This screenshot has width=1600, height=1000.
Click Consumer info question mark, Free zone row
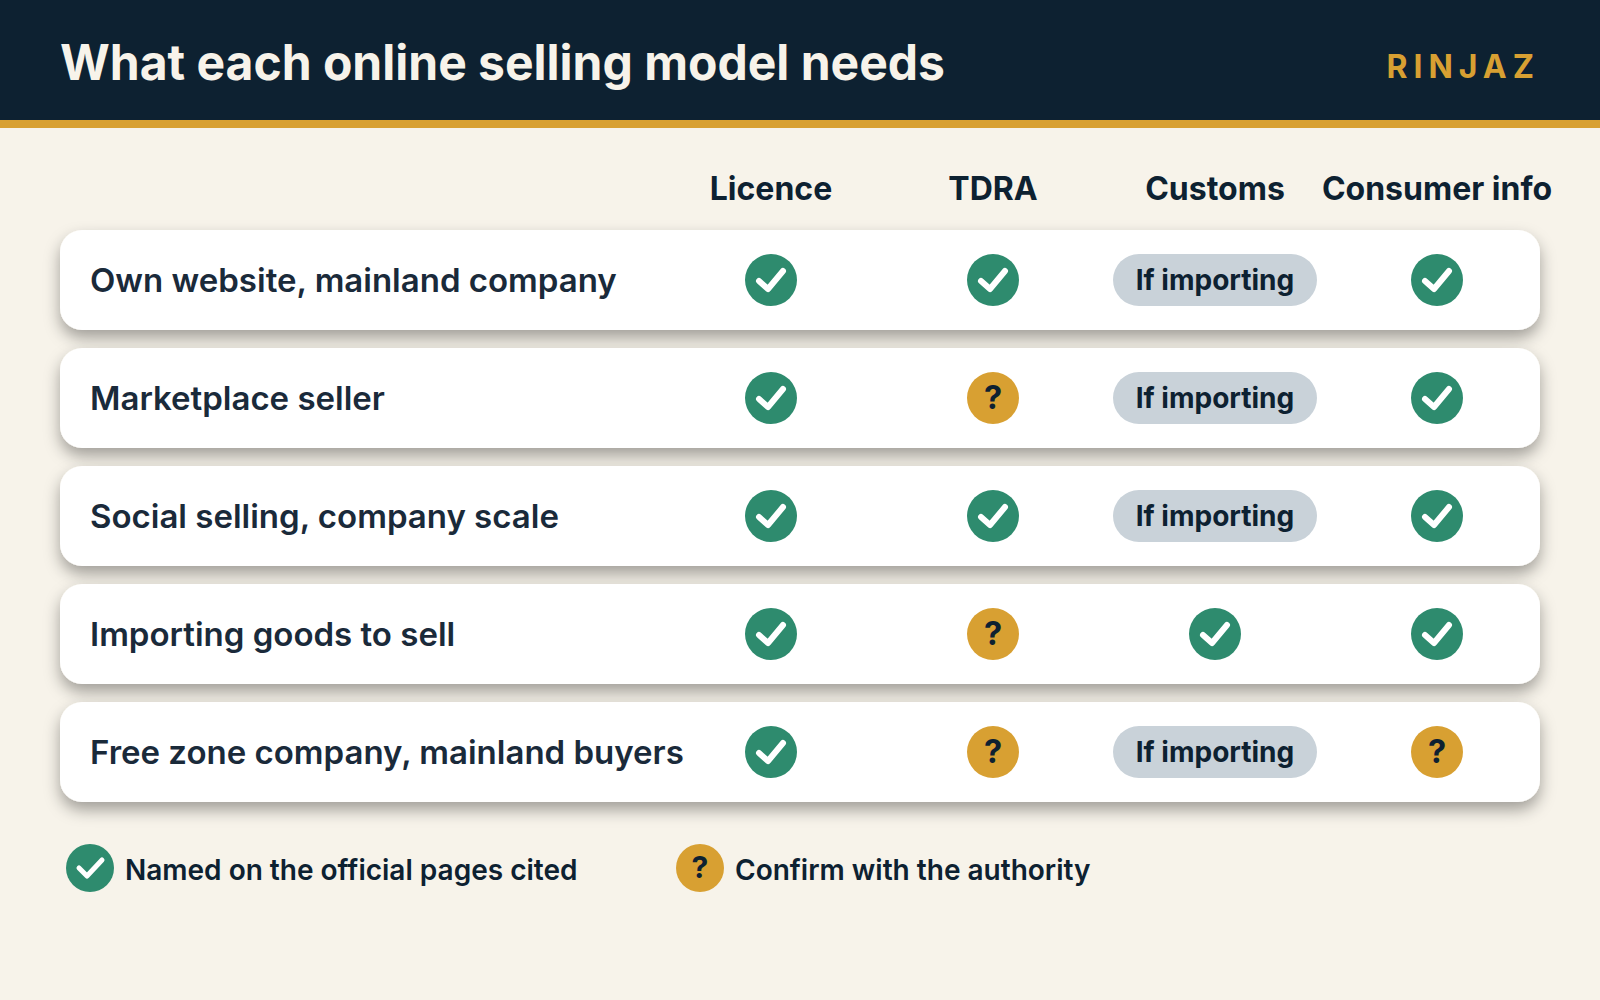pyautogui.click(x=1437, y=752)
